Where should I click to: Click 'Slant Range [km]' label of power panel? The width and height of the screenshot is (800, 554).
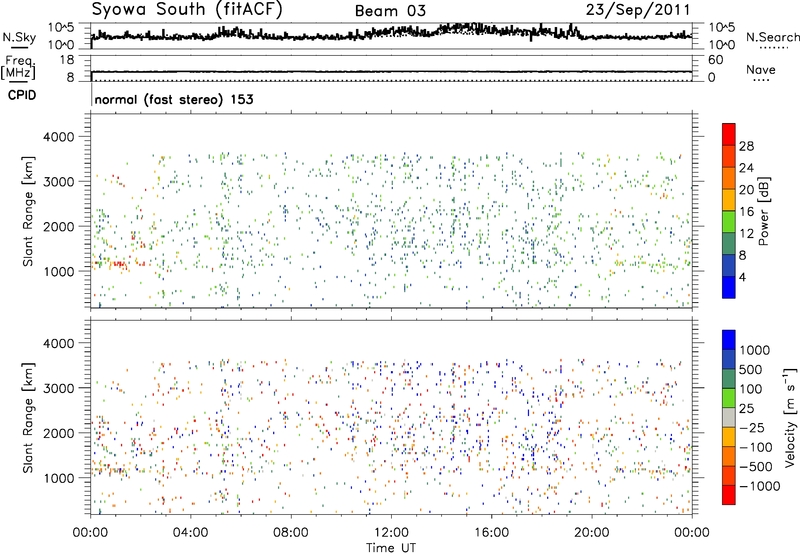(28, 211)
